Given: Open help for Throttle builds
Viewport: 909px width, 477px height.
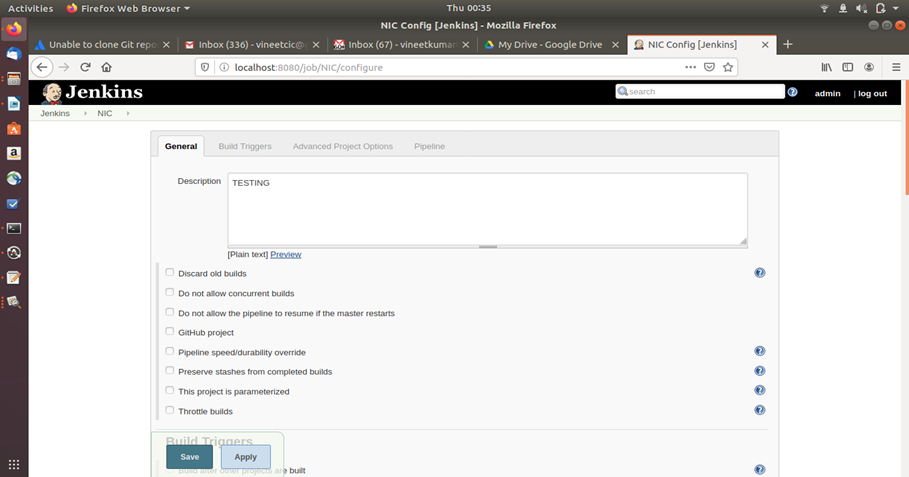Looking at the screenshot, I should pos(759,410).
